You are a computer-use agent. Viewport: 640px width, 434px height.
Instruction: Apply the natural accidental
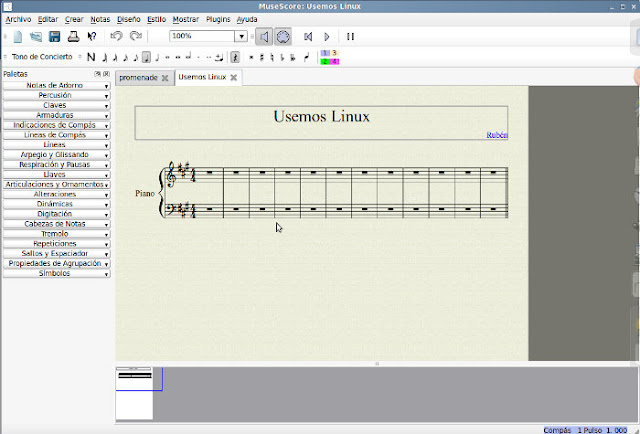272,58
